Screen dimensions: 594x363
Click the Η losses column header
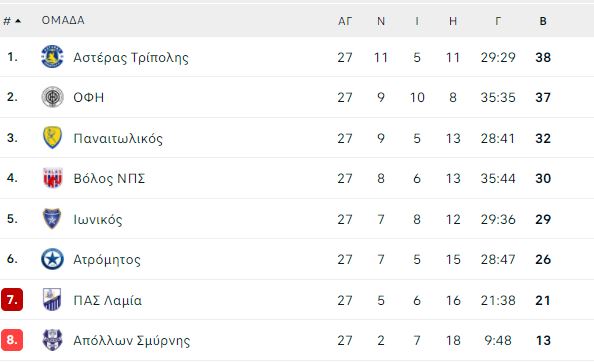coord(453,21)
